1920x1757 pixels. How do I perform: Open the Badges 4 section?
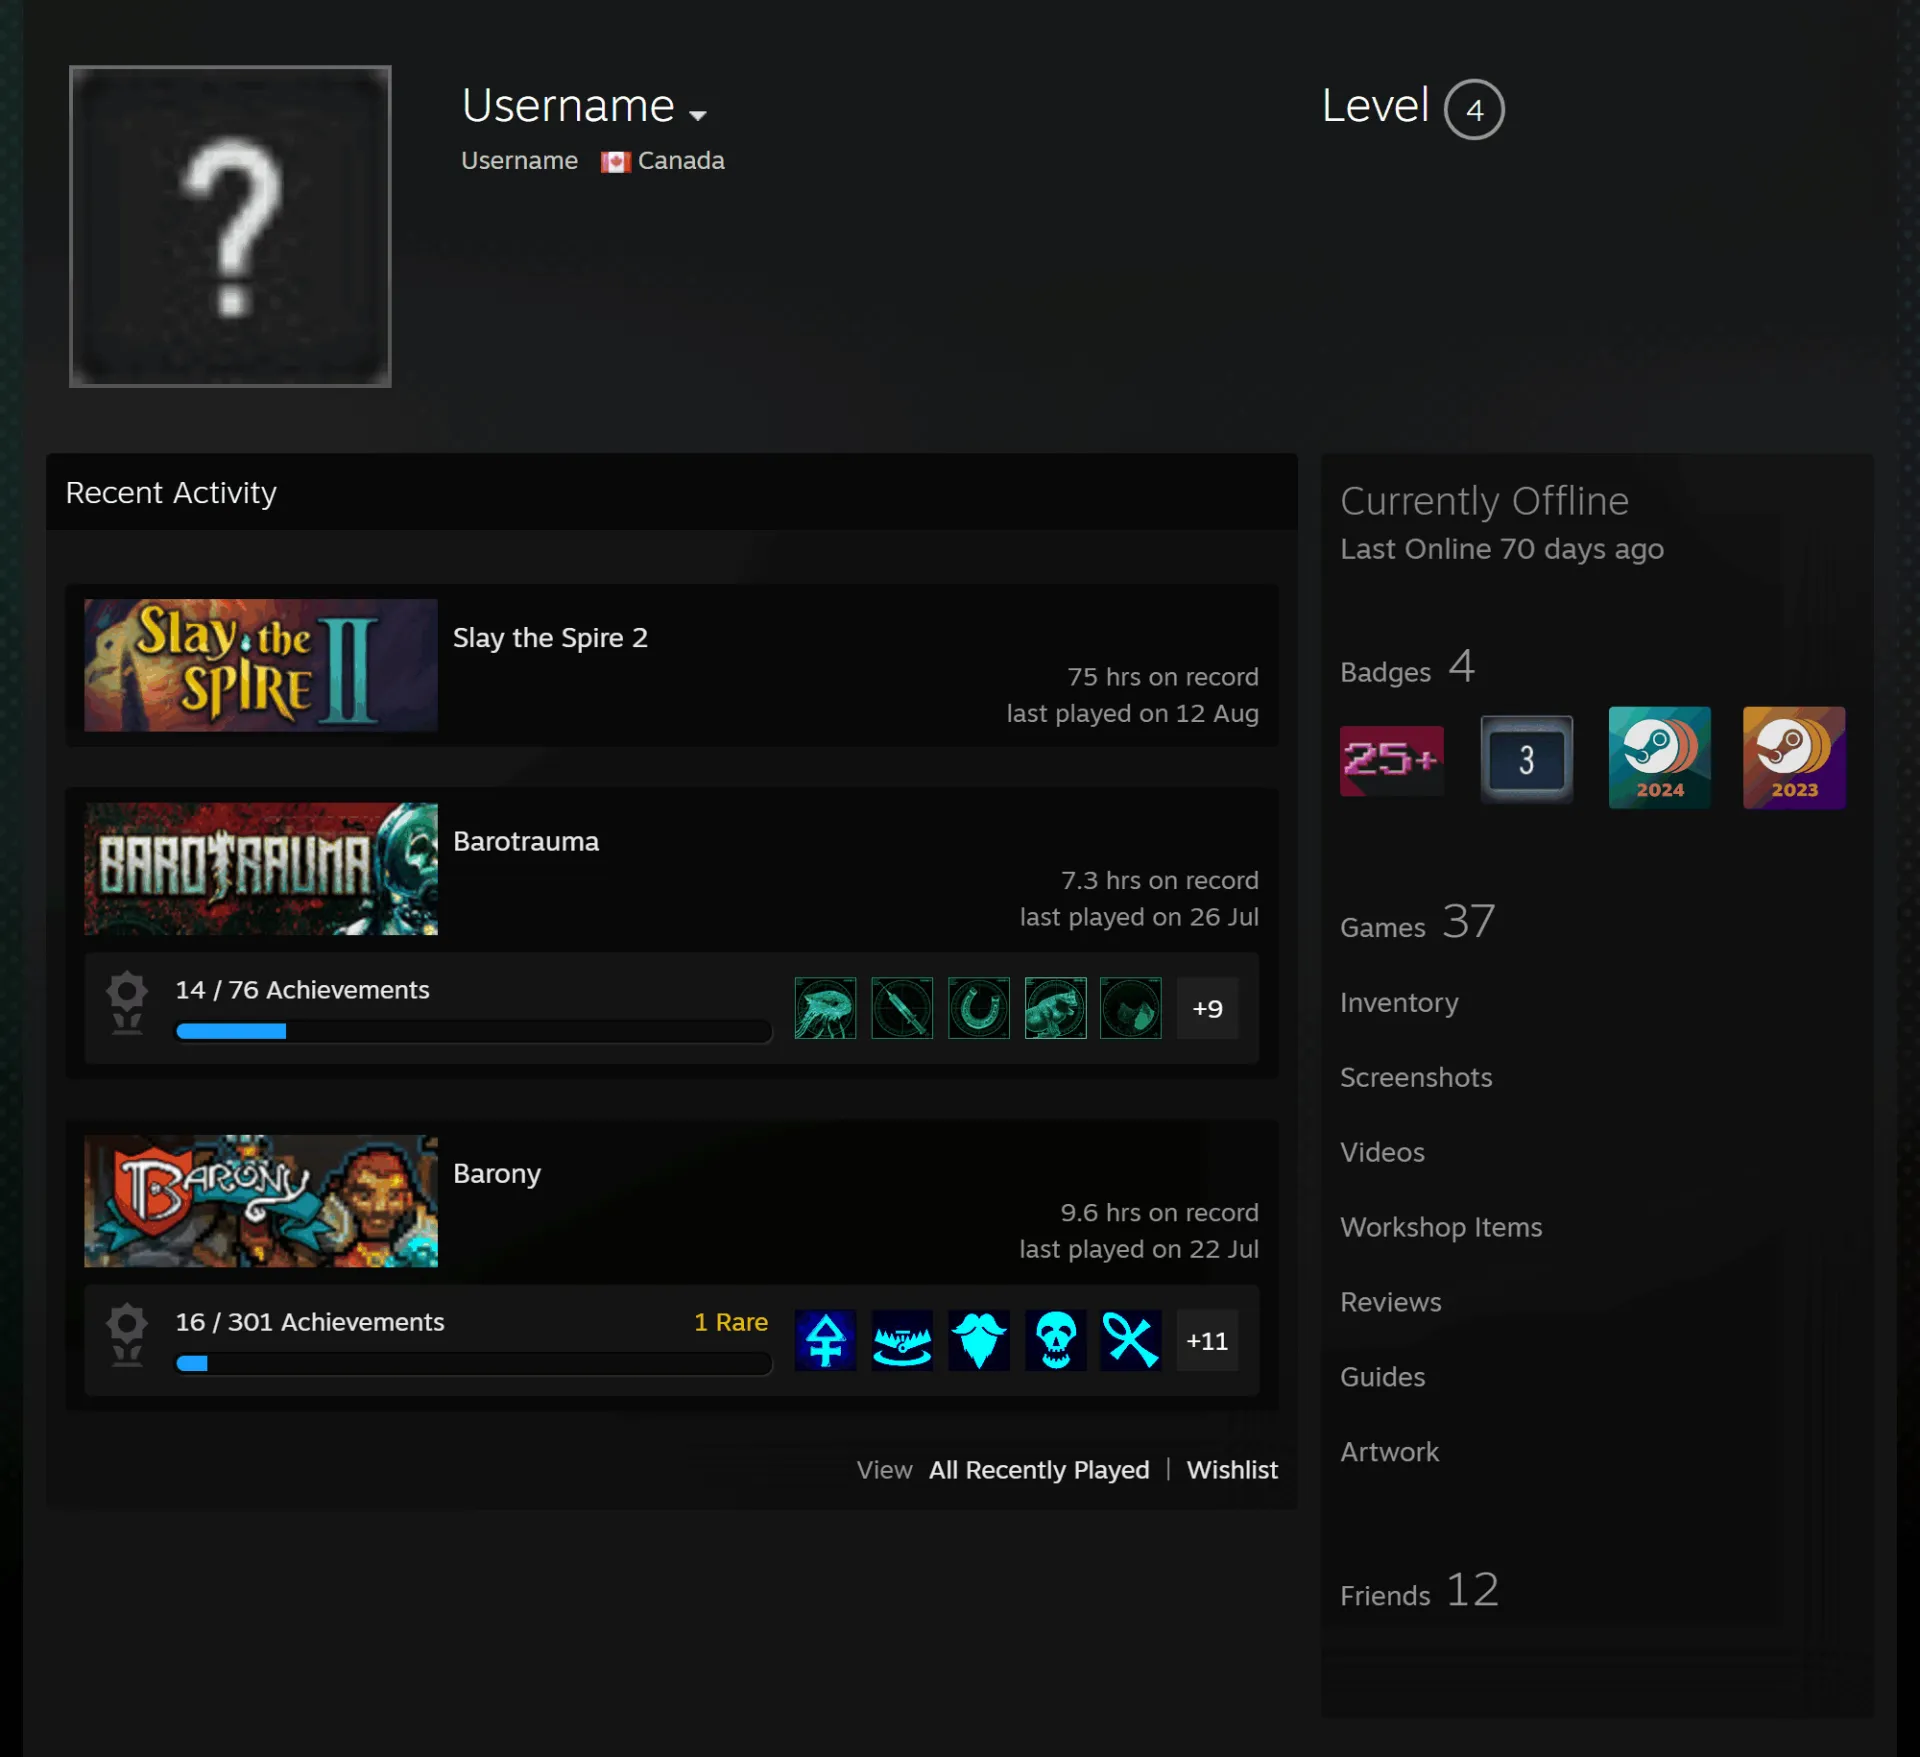coord(1407,668)
